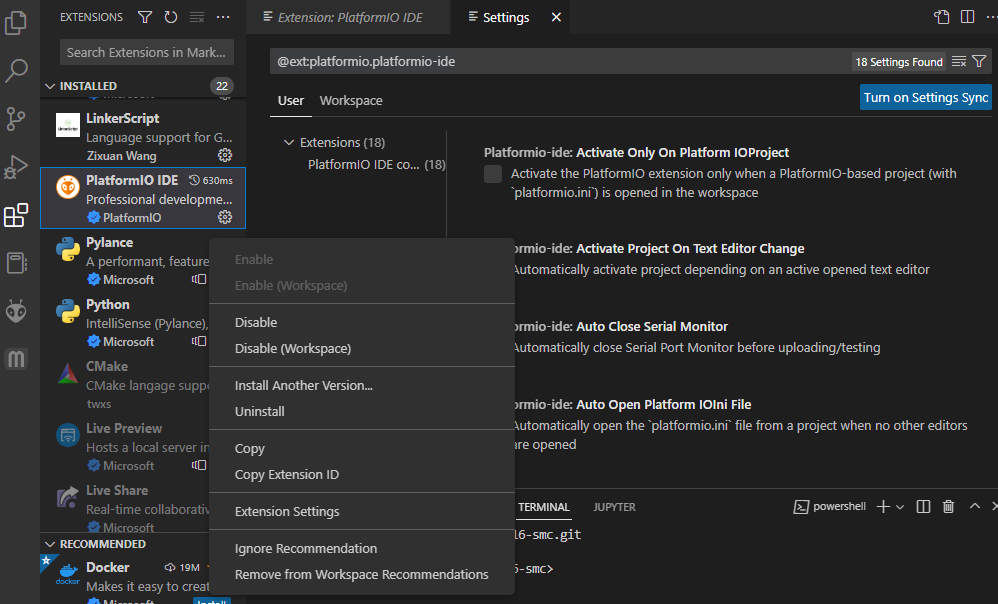Open the Run and Debug view
Screen dimensions: 998x604
coord(16,167)
